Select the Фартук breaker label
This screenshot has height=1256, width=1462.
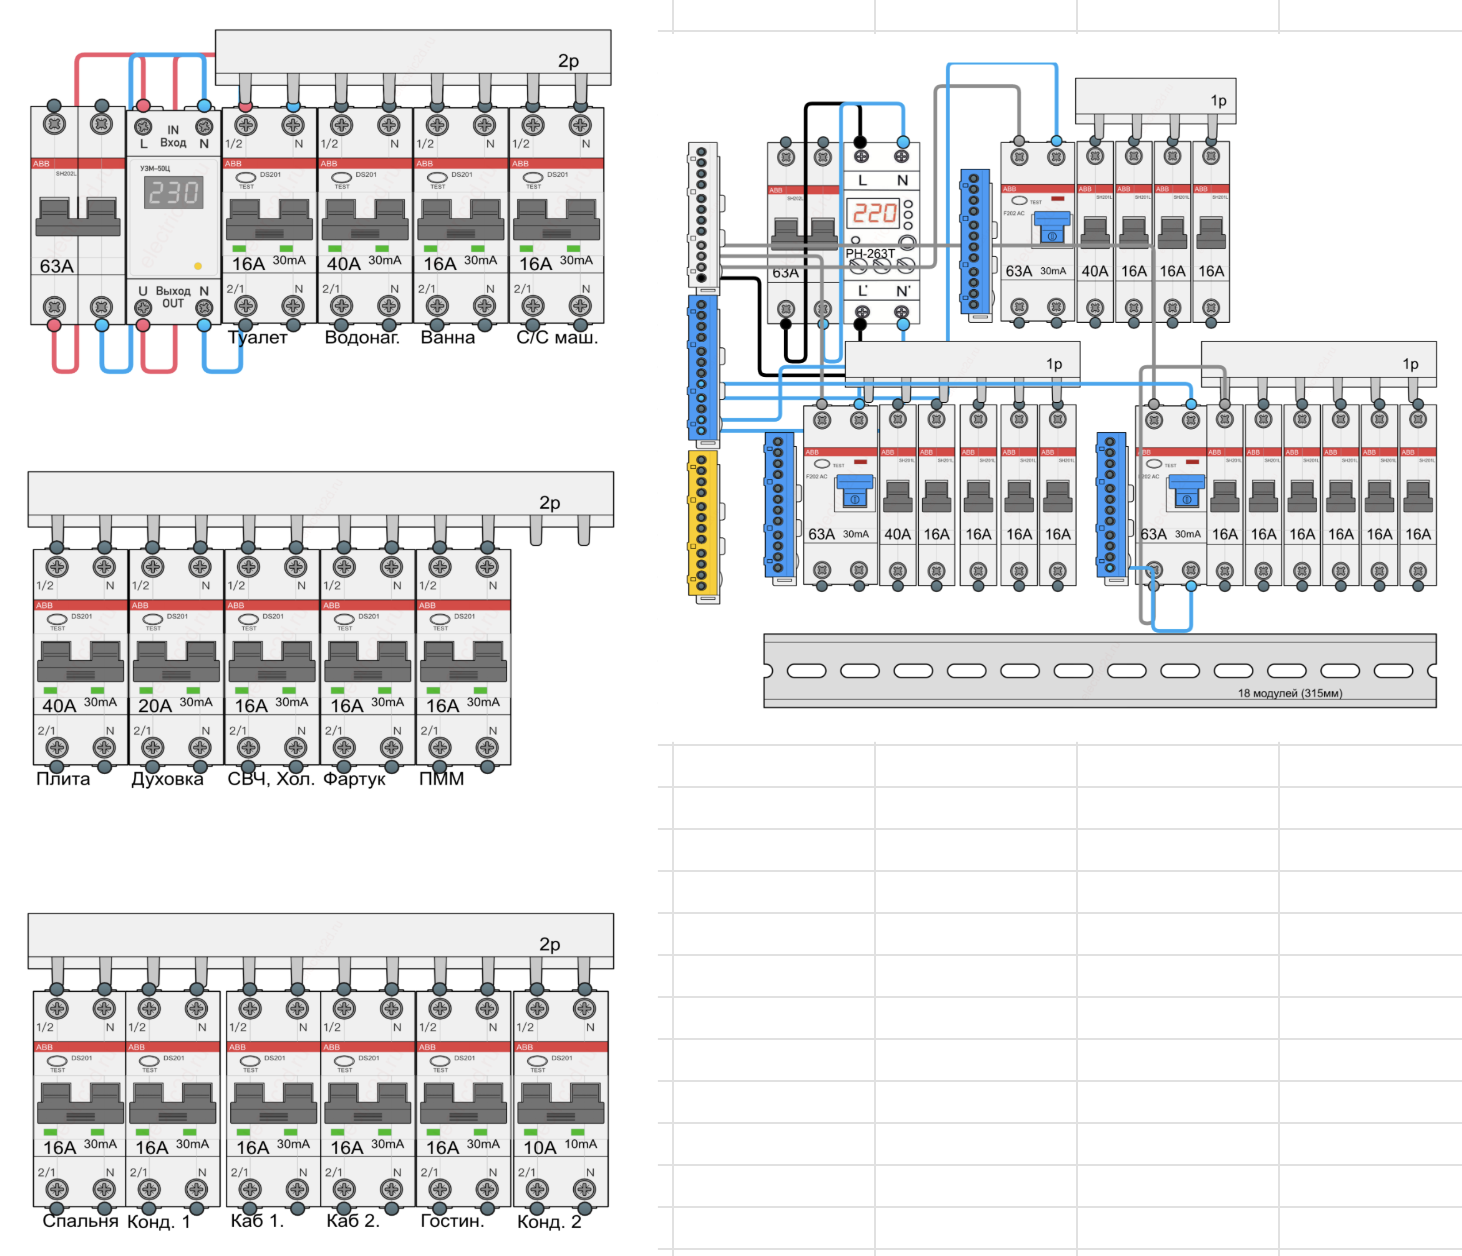[354, 779]
